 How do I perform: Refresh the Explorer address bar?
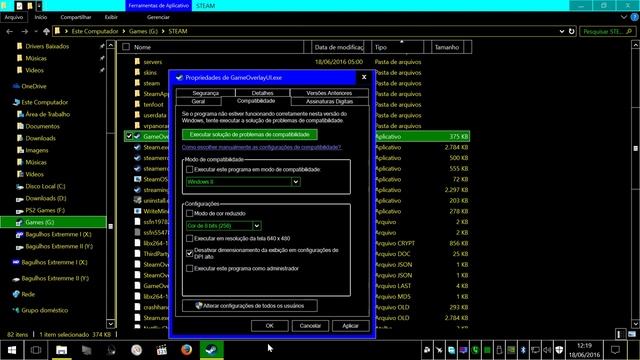(571, 31)
